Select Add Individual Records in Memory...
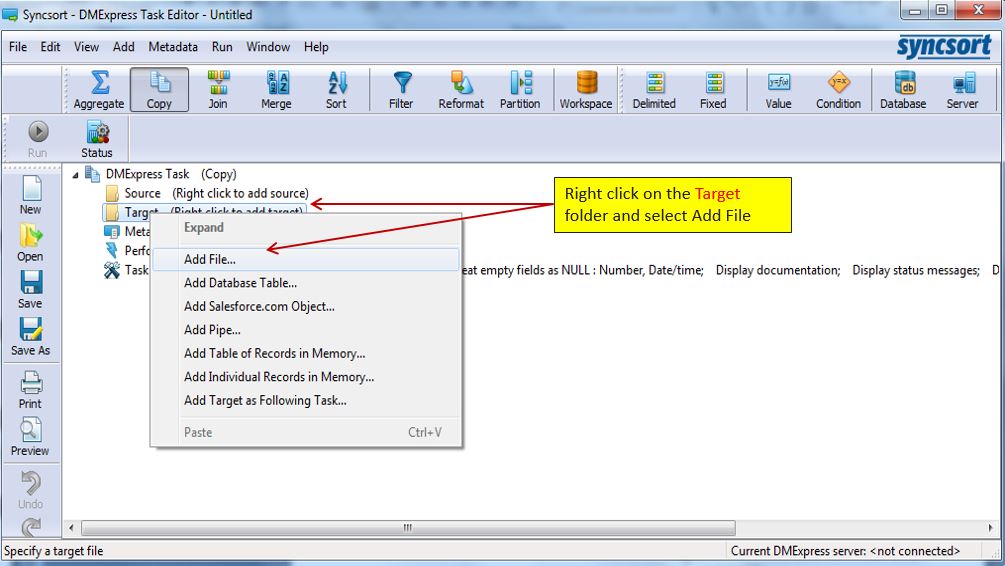 click(306, 377)
